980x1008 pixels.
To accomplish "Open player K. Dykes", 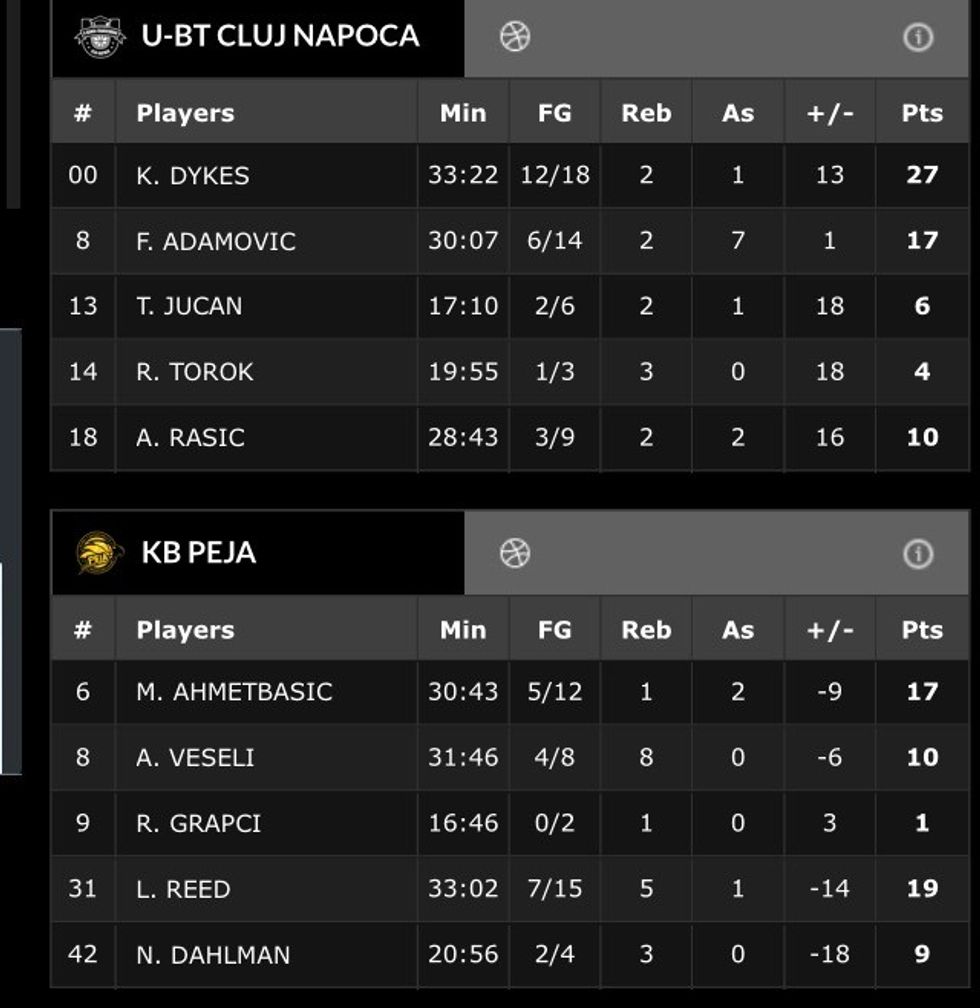I will tap(193, 176).
